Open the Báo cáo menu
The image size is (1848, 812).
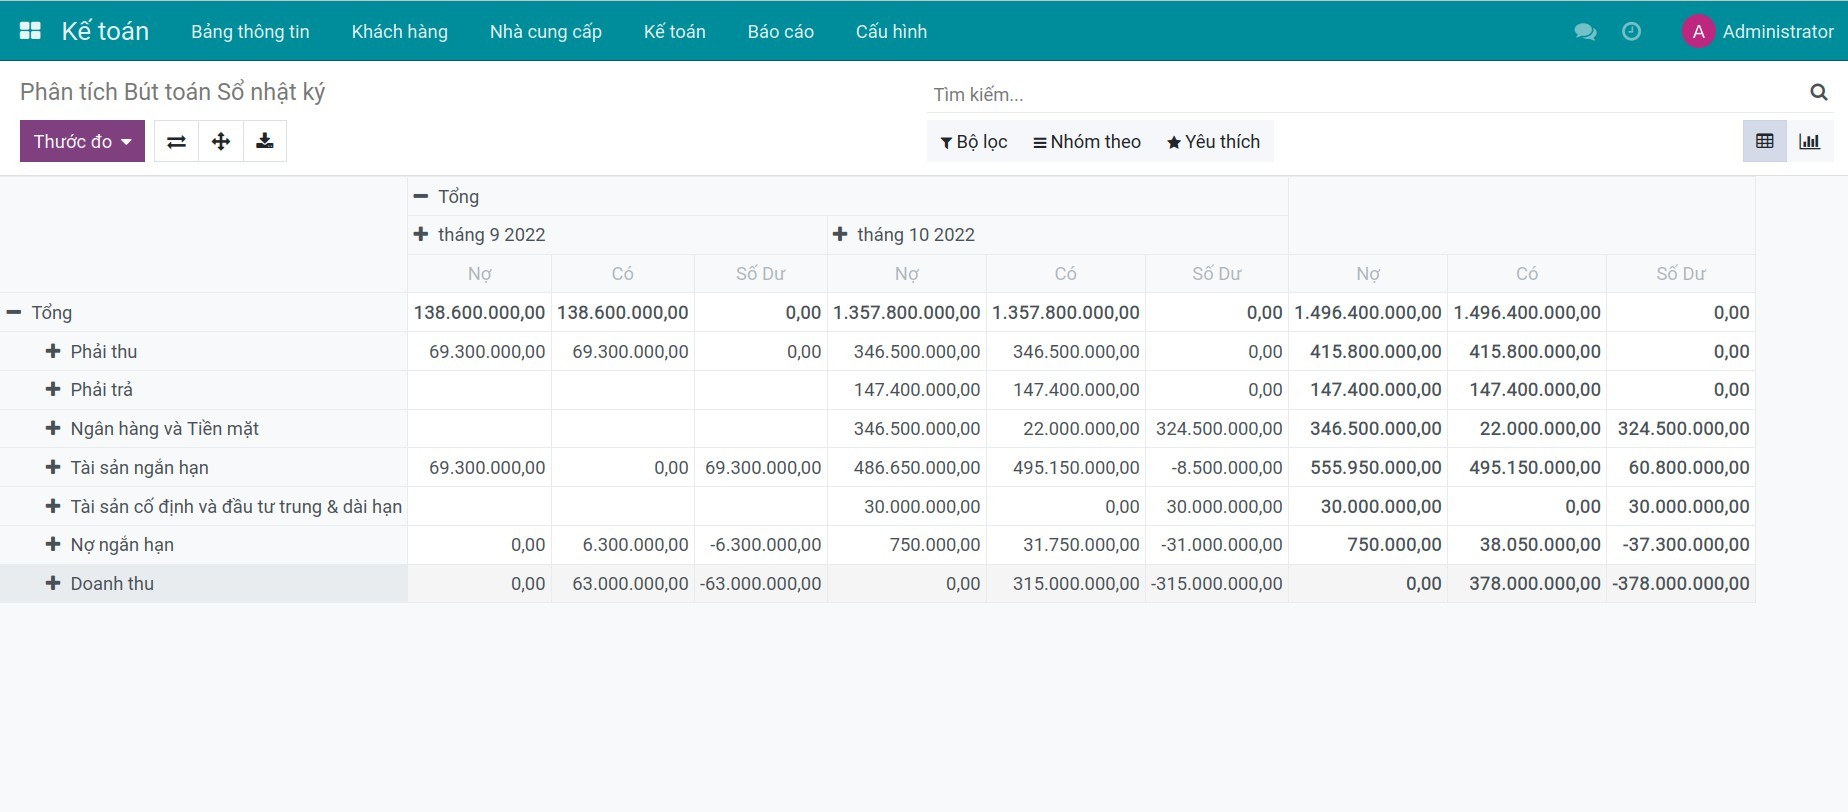tap(780, 32)
